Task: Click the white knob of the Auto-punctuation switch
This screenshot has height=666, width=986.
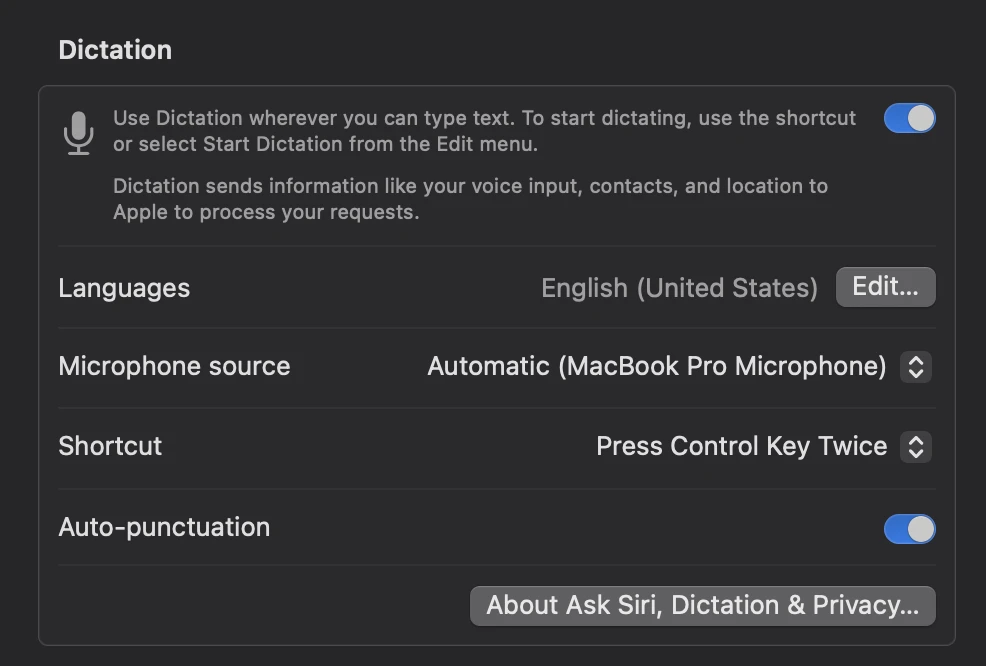Action: (921, 529)
